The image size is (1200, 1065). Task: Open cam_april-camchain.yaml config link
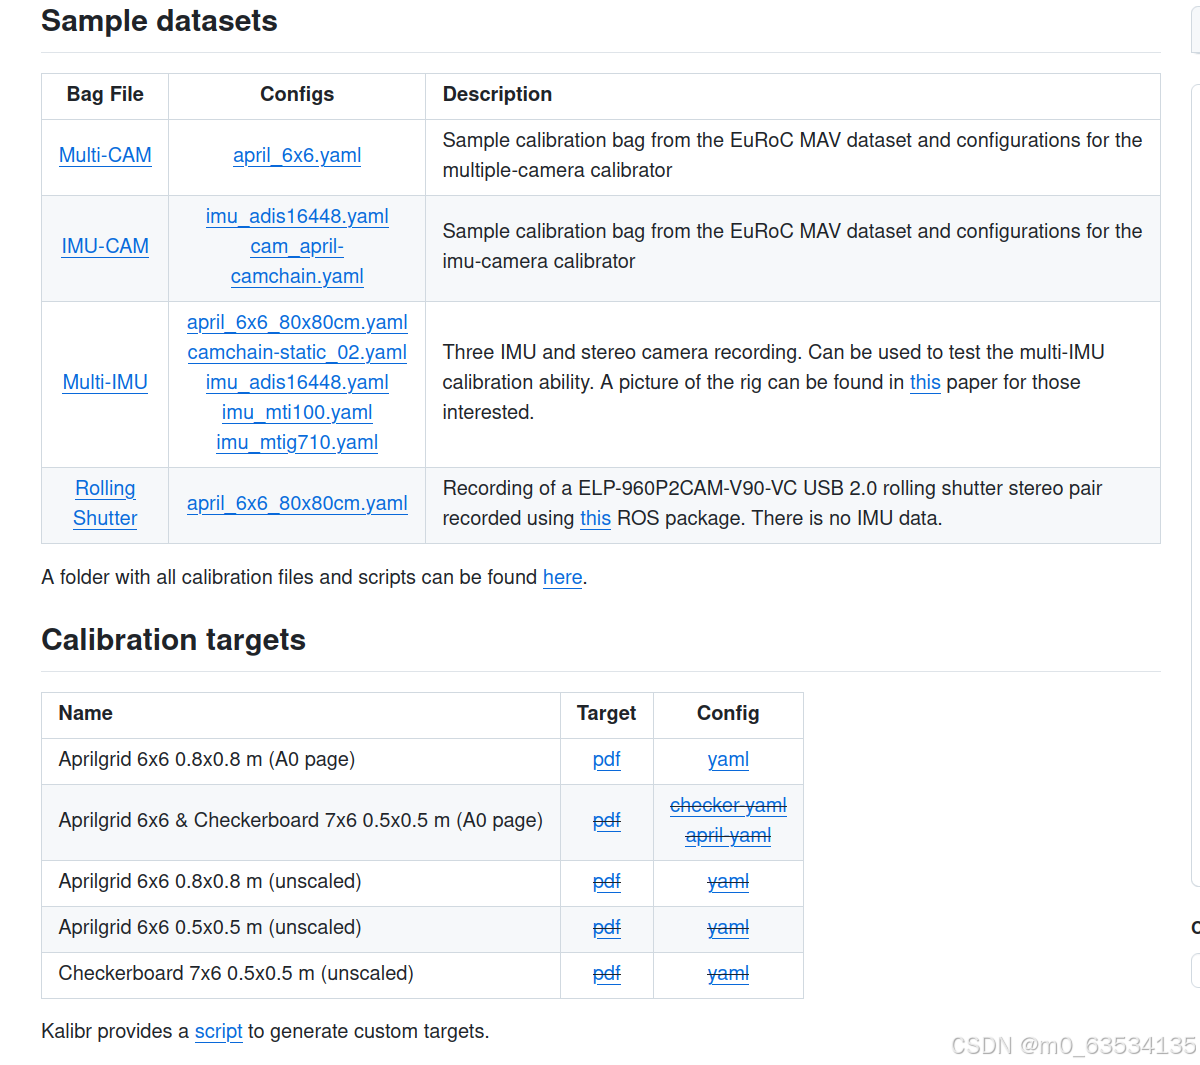[x=297, y=261]
